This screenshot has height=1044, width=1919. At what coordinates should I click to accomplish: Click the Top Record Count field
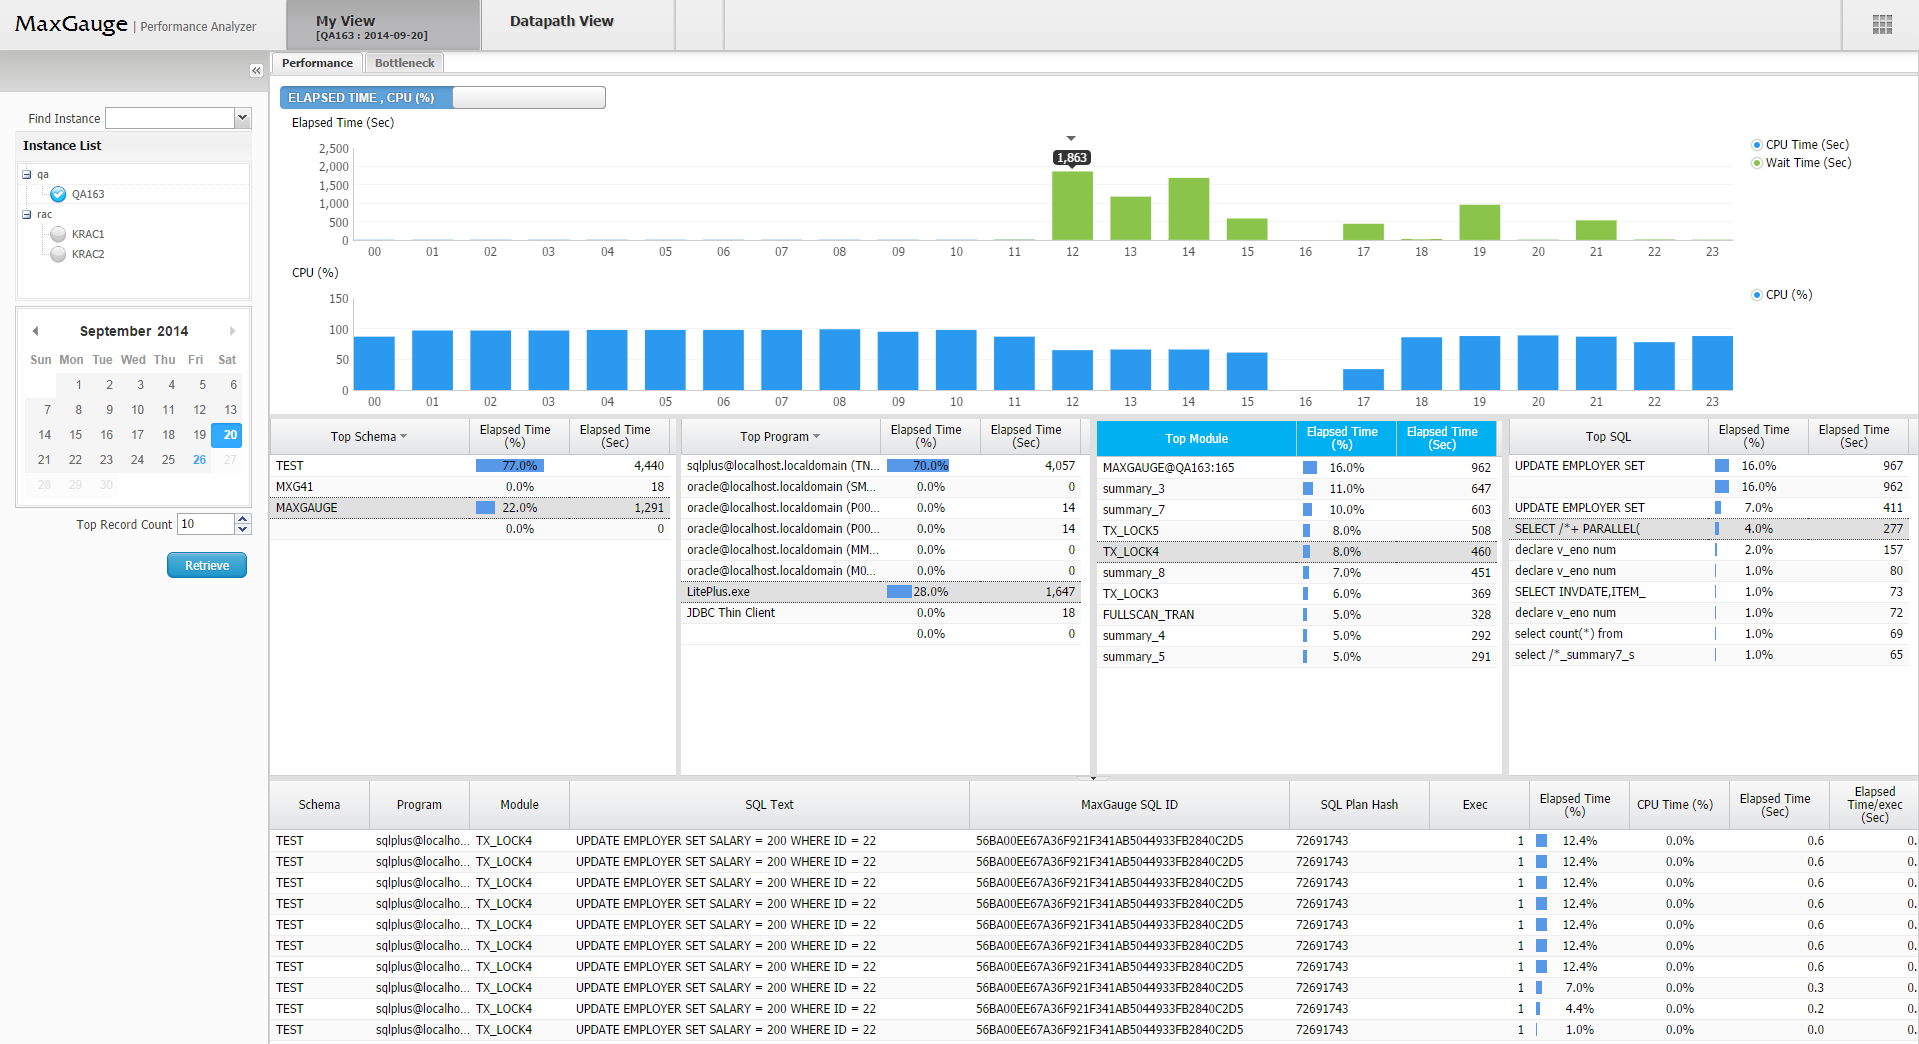pyautogui.click(x=206, y=524)
